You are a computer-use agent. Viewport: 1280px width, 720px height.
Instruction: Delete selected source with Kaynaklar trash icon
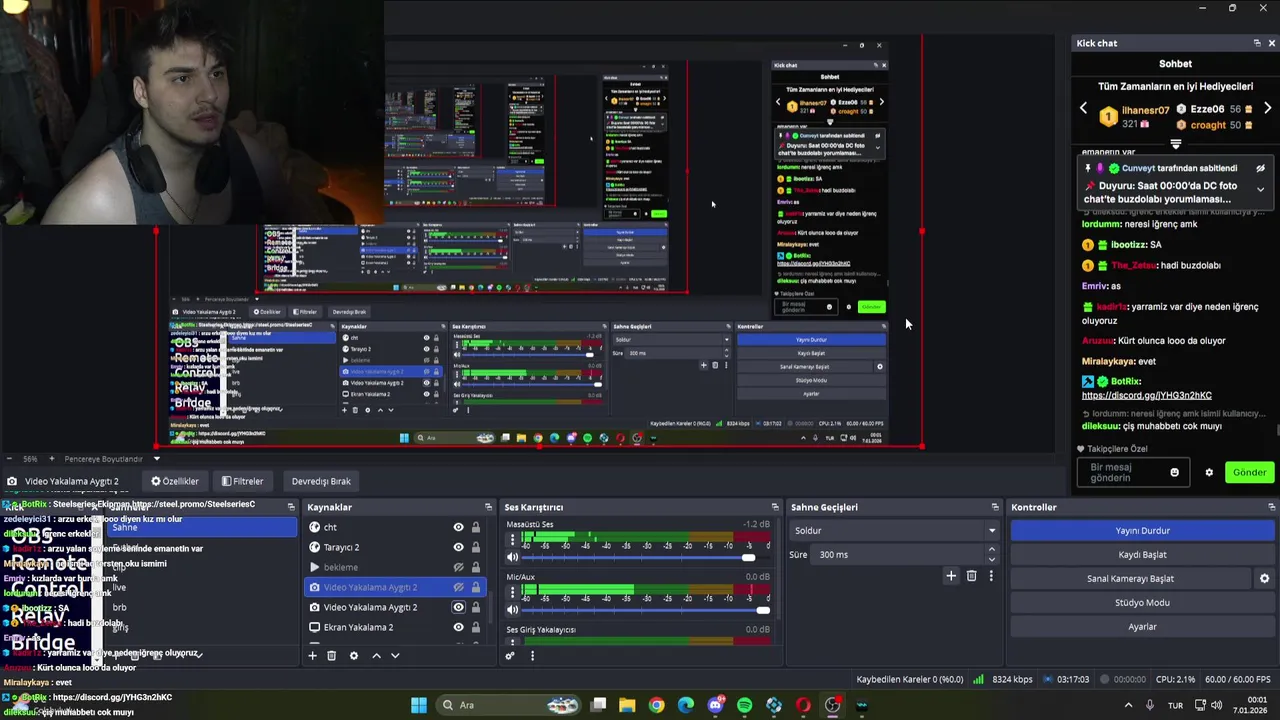point(332,656)
